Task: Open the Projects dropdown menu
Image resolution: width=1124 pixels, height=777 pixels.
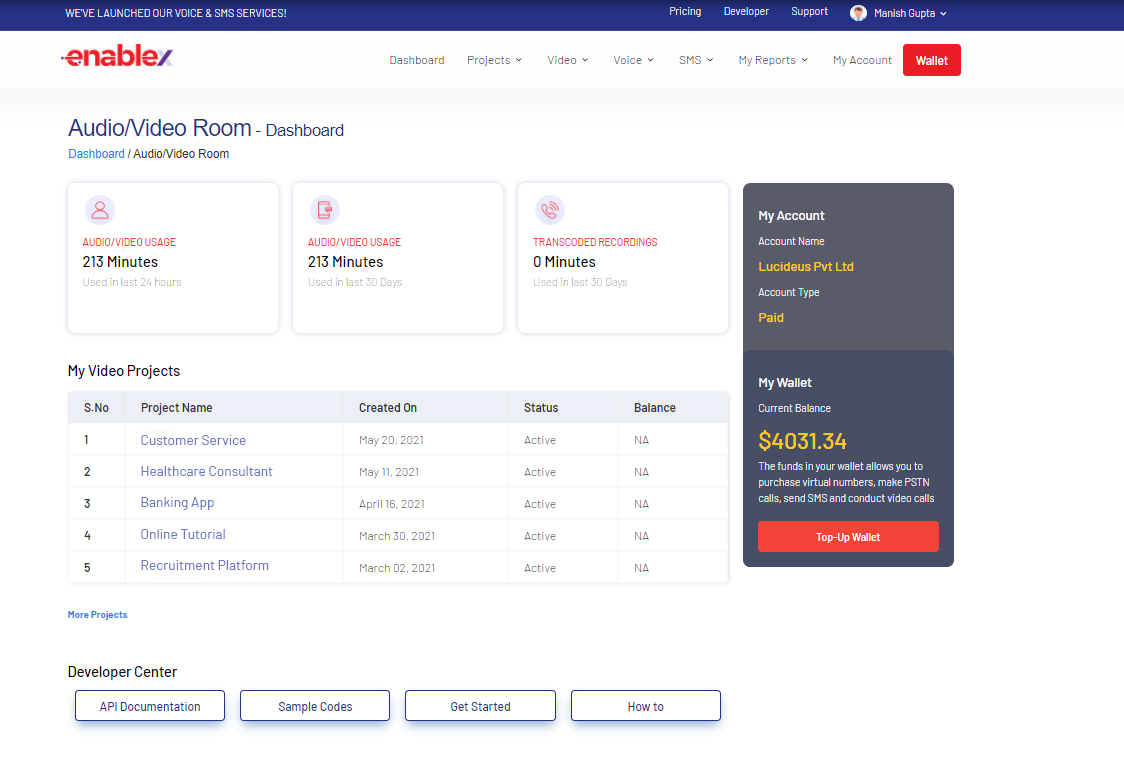Action: click(494, 60)
